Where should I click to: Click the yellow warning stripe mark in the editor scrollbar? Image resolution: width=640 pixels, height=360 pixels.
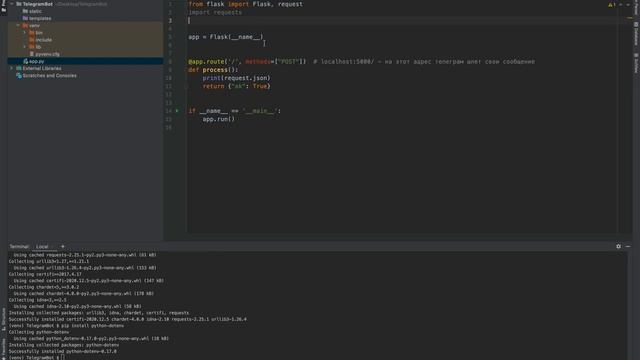coord(629,18)
